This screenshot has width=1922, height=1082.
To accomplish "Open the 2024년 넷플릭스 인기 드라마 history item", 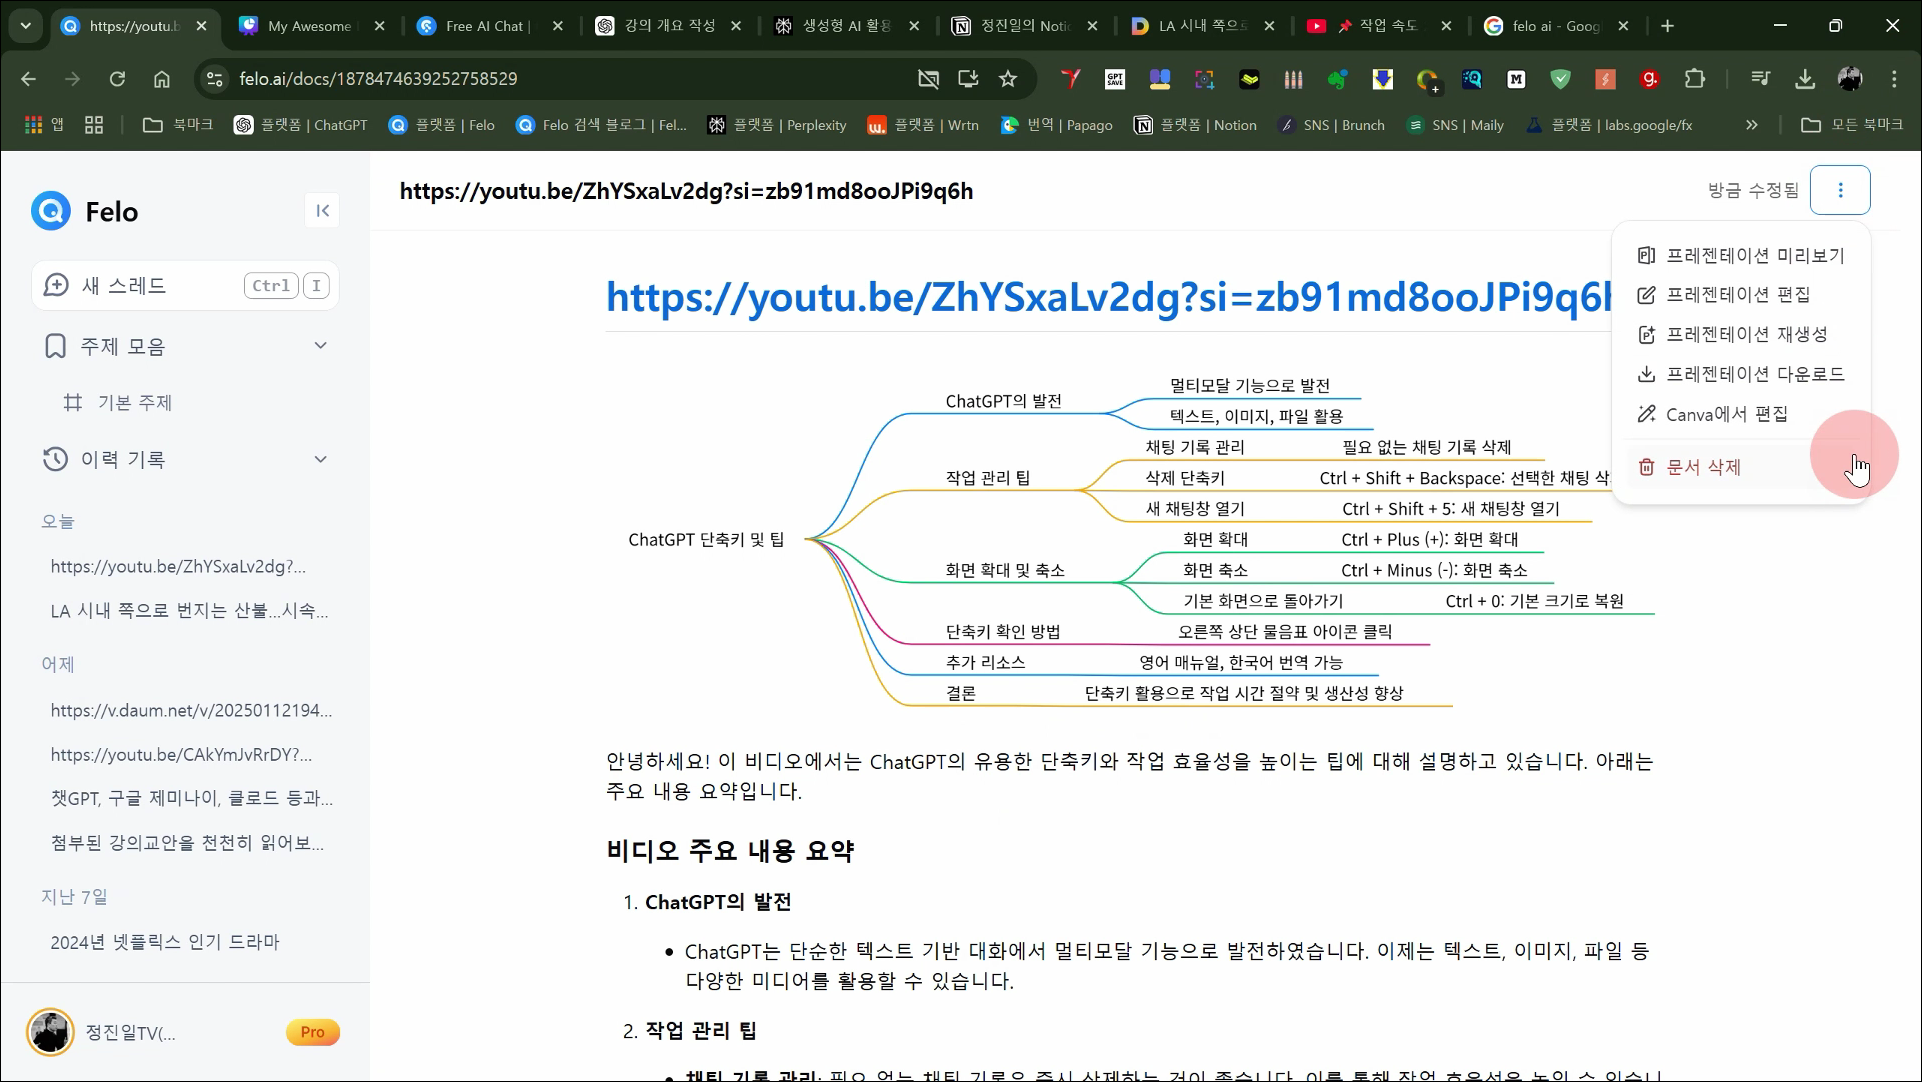I will pos(165,942).
